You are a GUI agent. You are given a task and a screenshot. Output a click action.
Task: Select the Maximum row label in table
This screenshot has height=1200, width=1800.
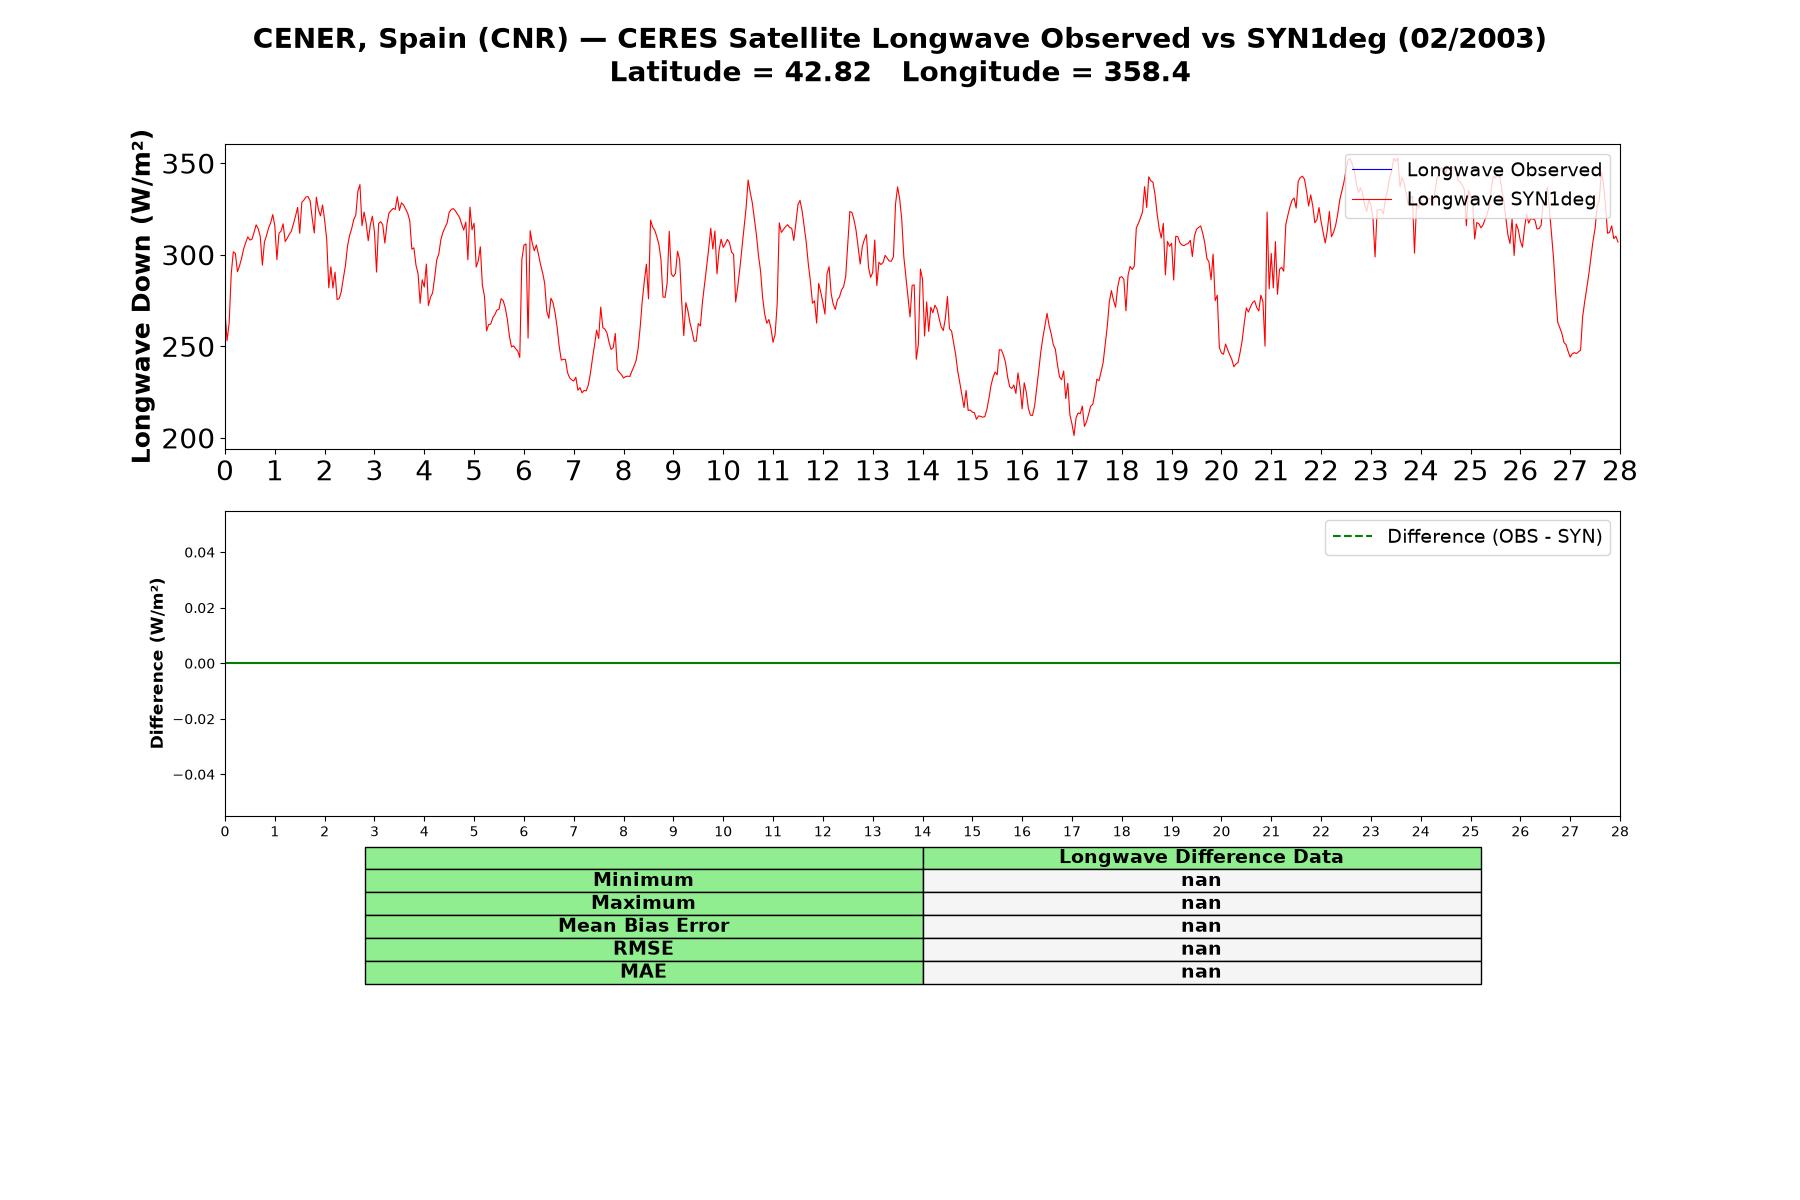pos(643,903)
